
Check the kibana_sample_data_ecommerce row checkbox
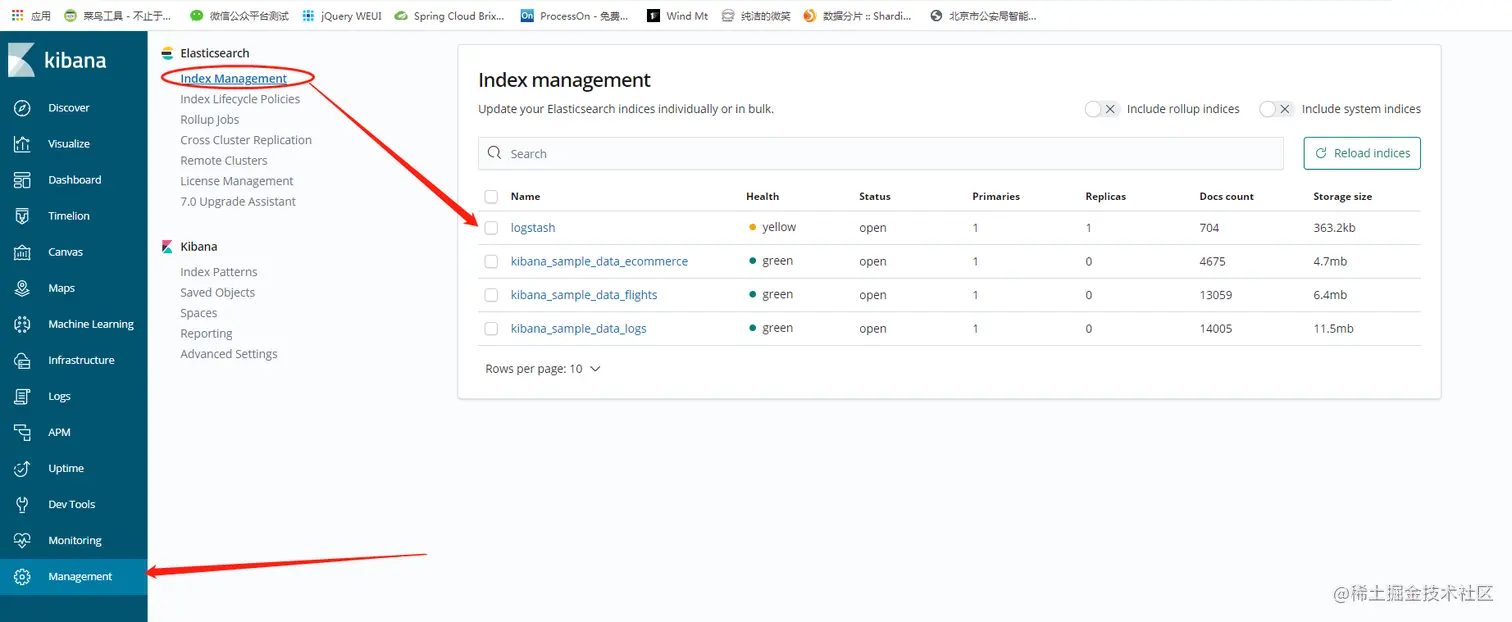[x=491, y=261]
